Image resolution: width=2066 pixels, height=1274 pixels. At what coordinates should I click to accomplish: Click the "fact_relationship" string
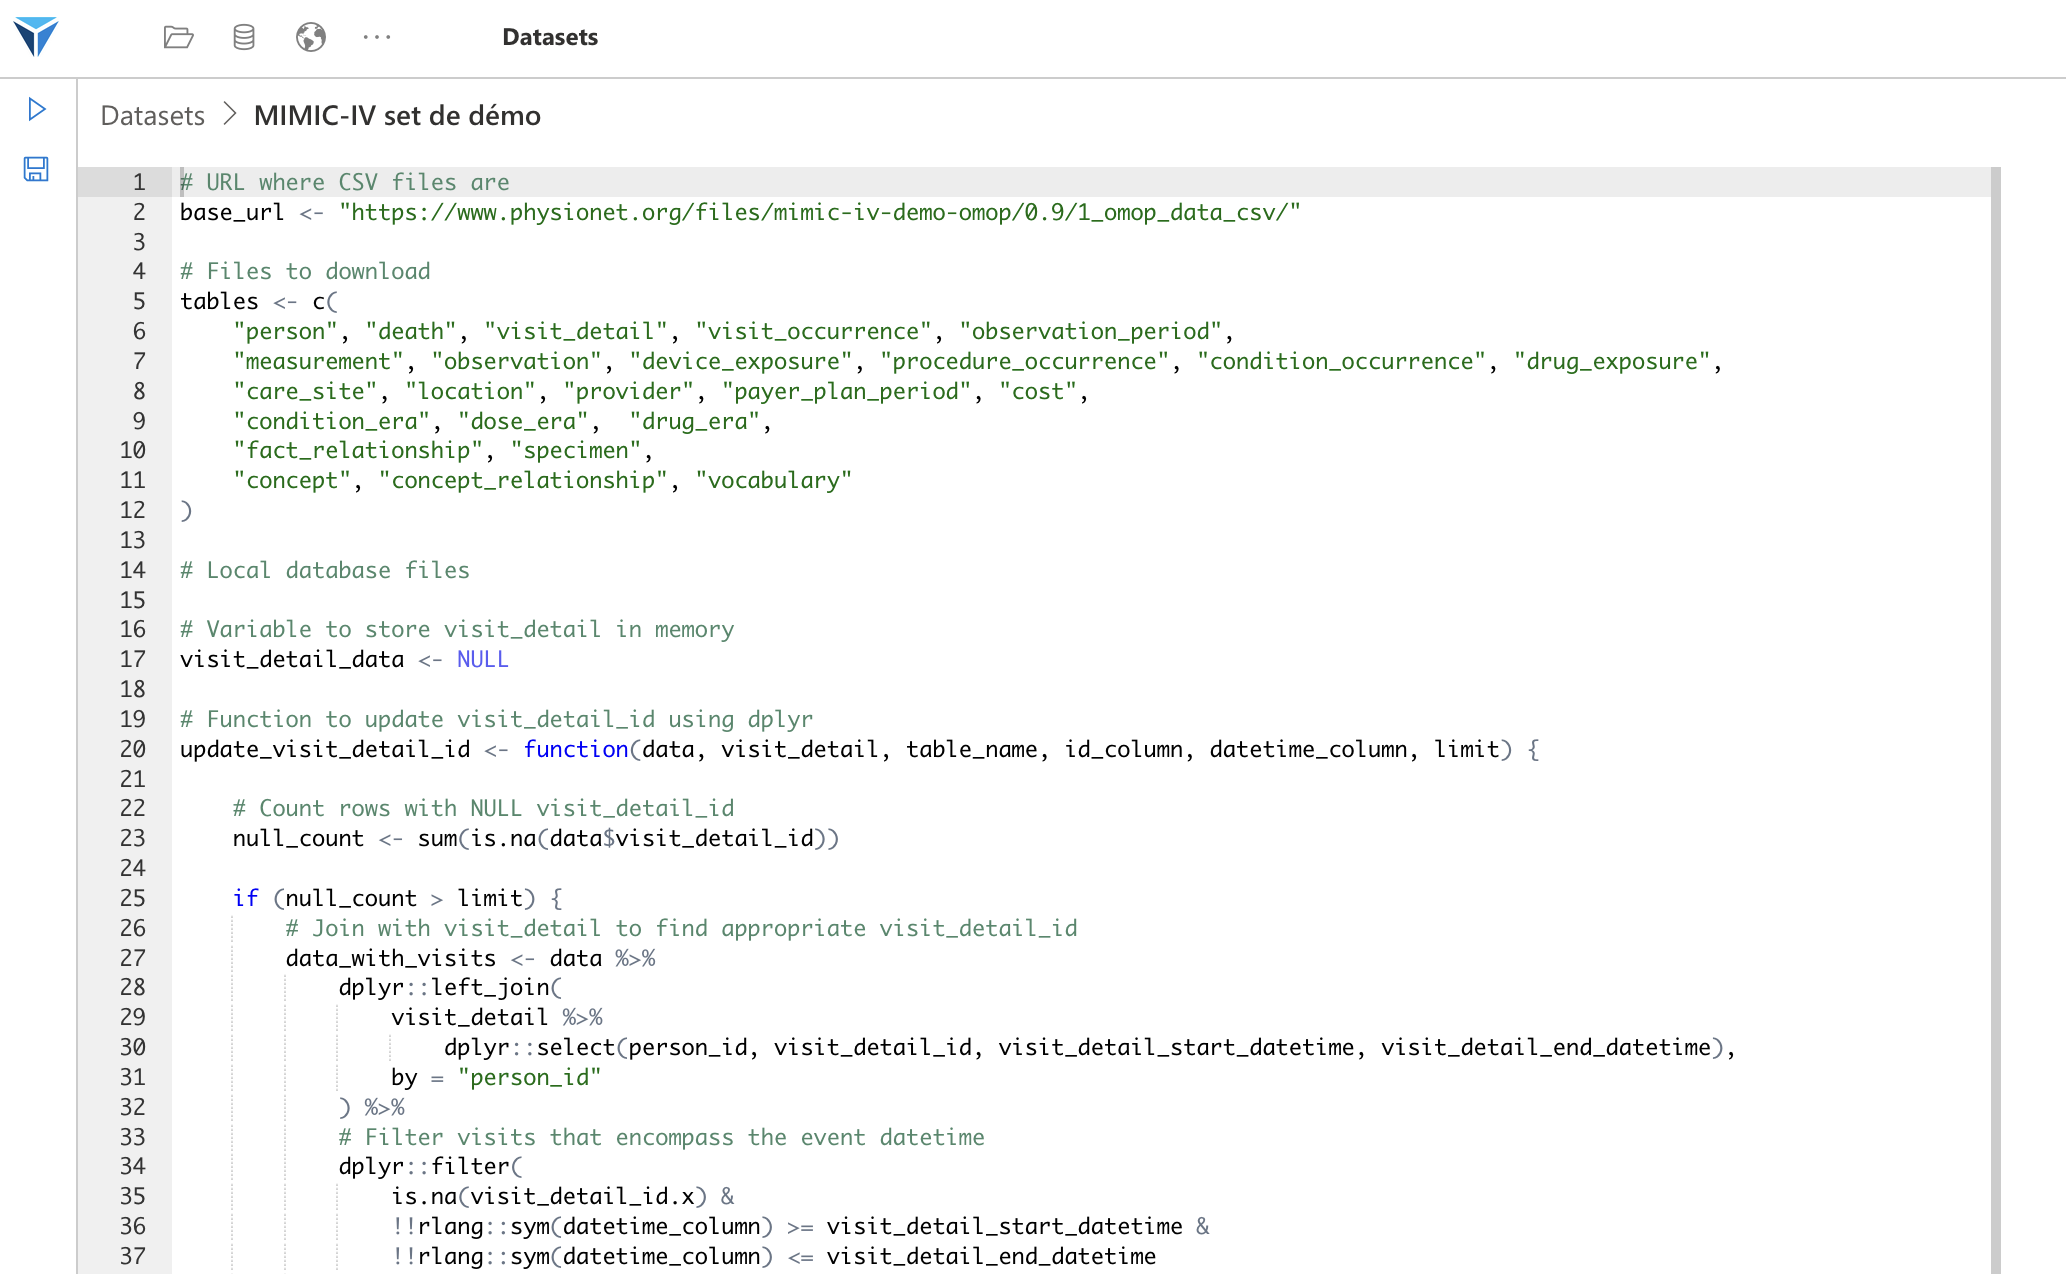[358, 450]
